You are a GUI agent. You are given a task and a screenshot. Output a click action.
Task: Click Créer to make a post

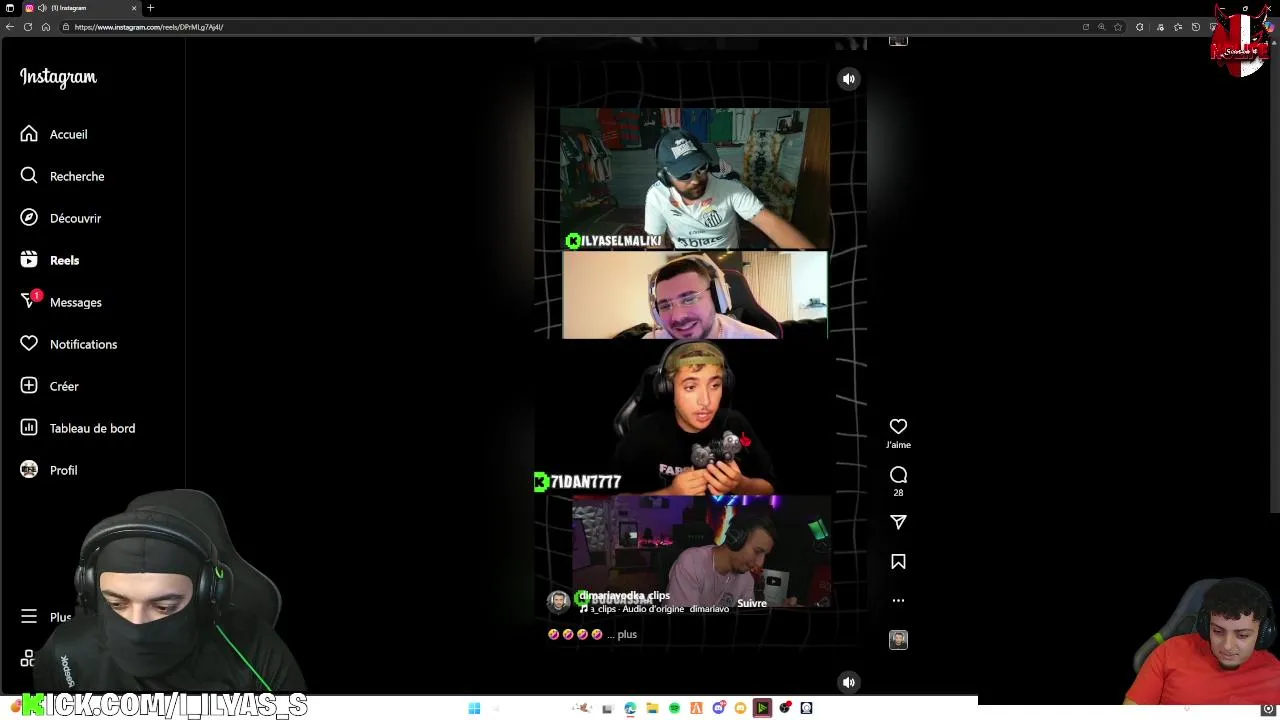click(x=50, y=386)
